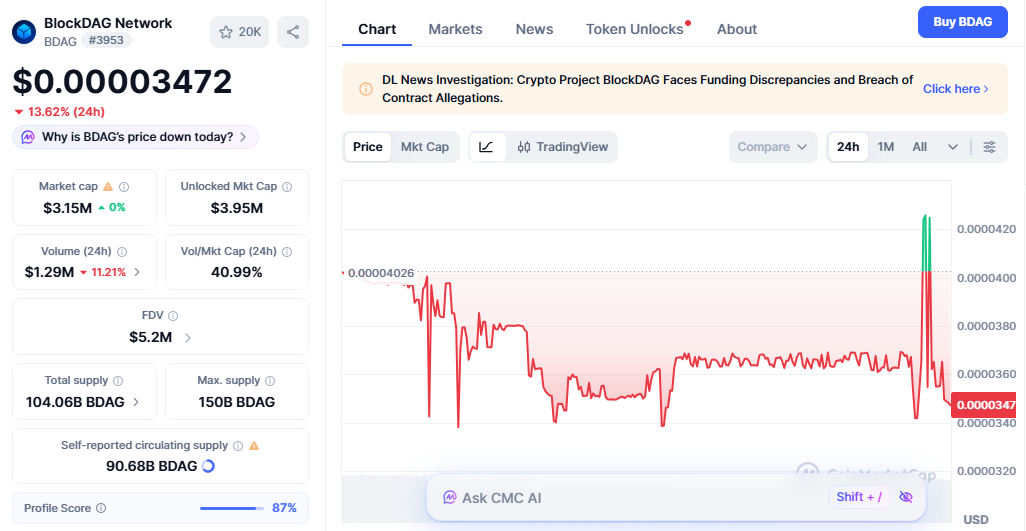Open Profile Score info icon
This screenshot has height=531, width=1026.
point(101,508)
